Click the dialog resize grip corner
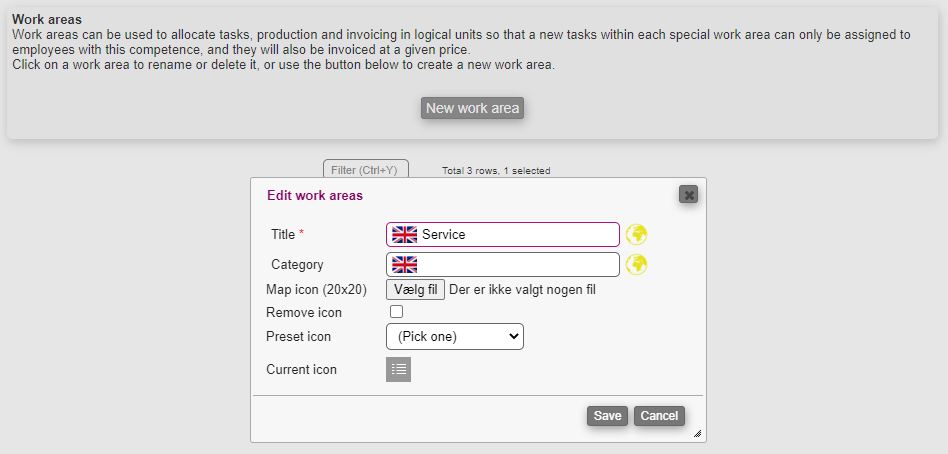Screen dimensions: 948x454 tap(697, 433)
